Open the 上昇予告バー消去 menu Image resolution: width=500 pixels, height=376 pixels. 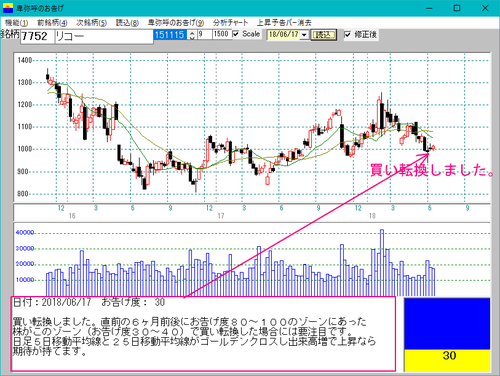click(284, 23)
